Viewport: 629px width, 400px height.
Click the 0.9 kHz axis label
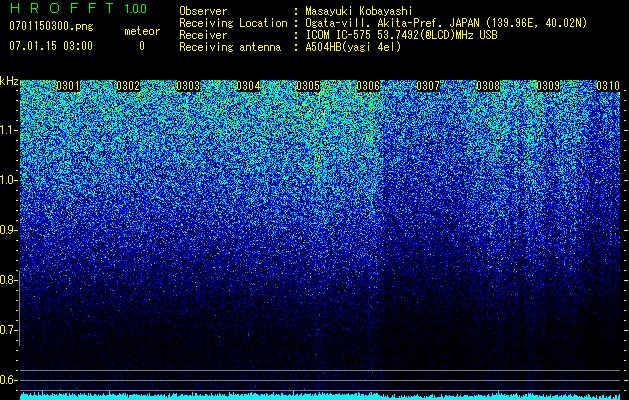click(7, 230)
